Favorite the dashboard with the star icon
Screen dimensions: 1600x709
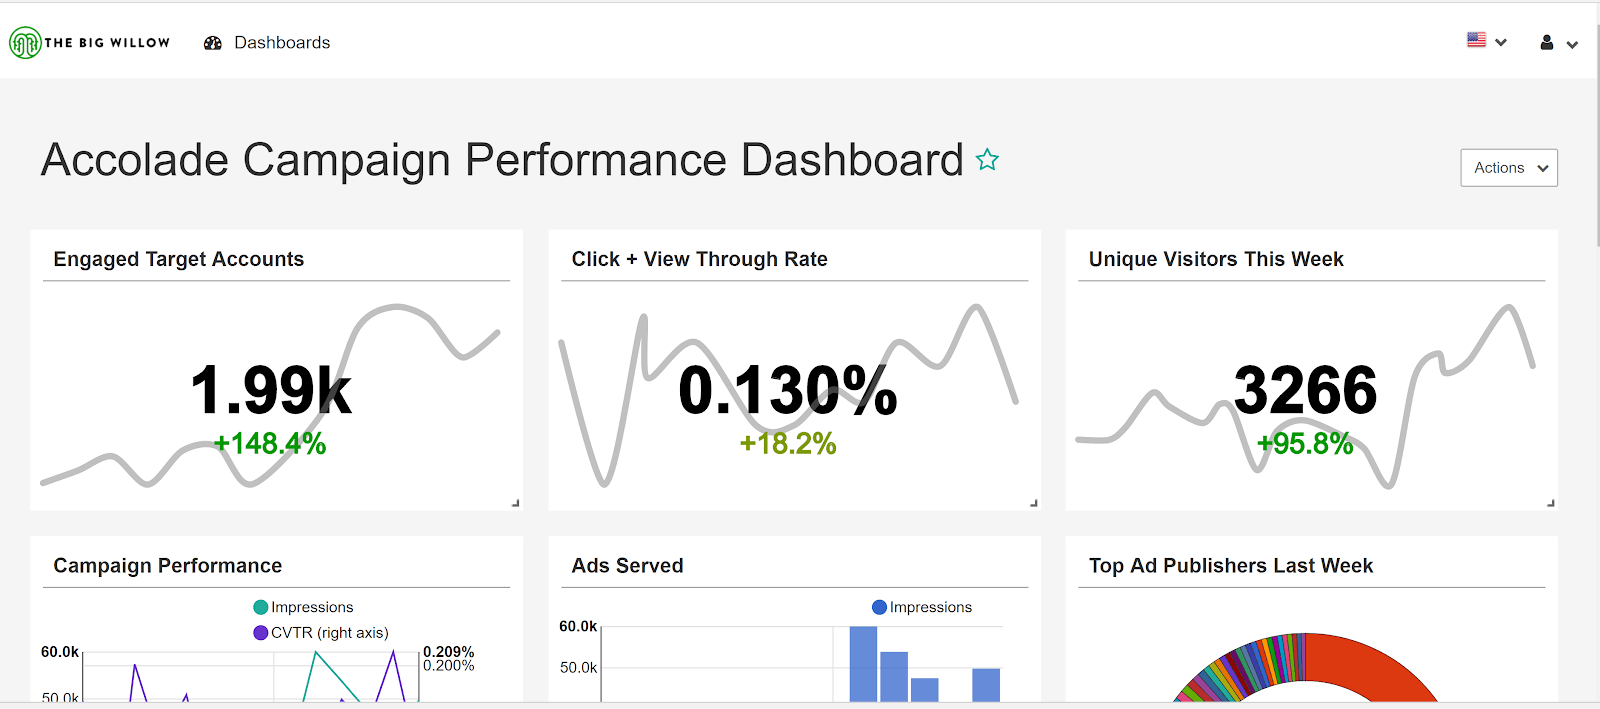tap(987, 160)
